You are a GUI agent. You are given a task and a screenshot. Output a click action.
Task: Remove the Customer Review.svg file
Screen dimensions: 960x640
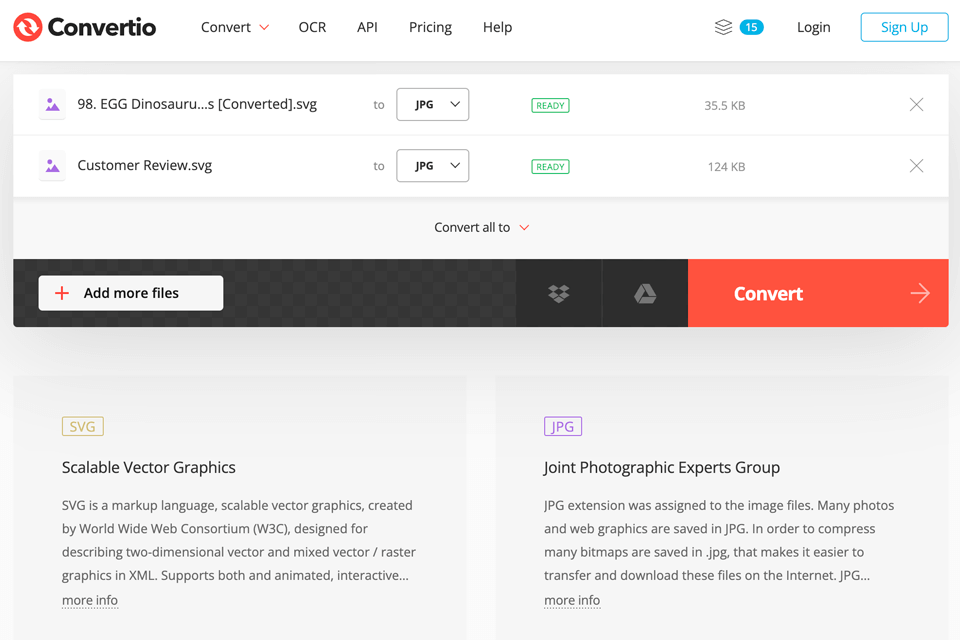[x=916, y=166]
